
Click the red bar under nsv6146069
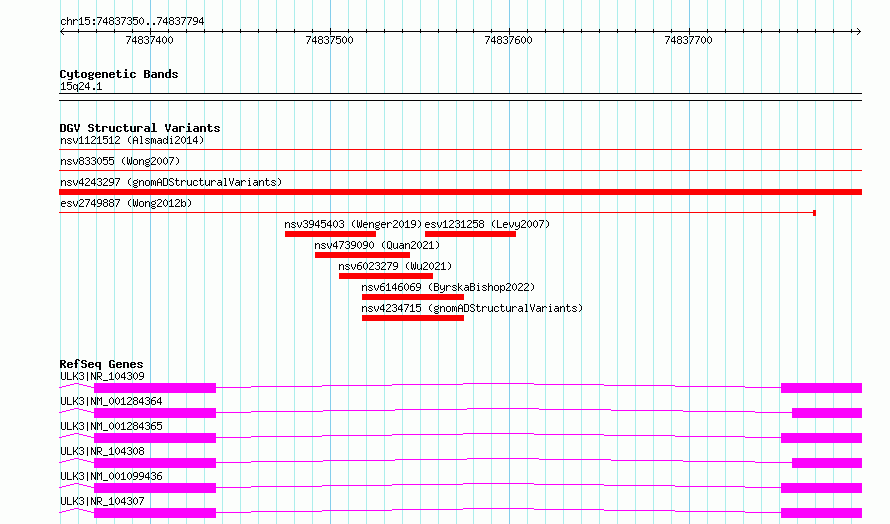(413, 297)
